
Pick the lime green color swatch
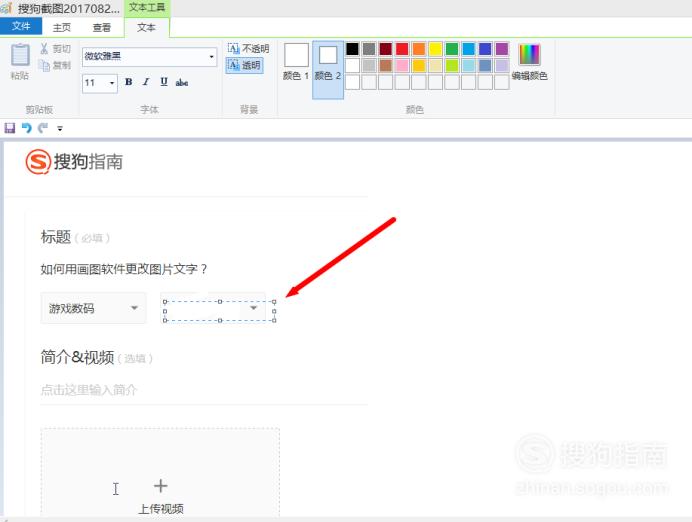point(452,65)
